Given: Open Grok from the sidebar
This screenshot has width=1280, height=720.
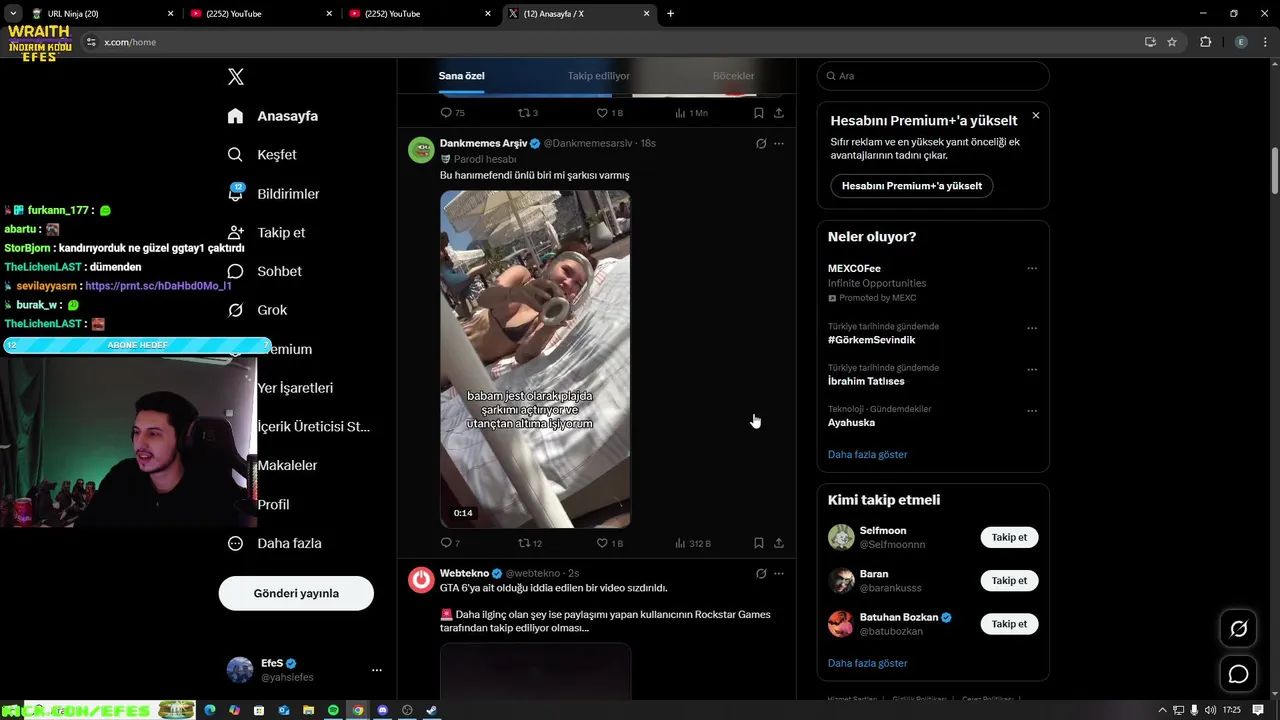Looking at the screenshot, I should click(257, 310).
